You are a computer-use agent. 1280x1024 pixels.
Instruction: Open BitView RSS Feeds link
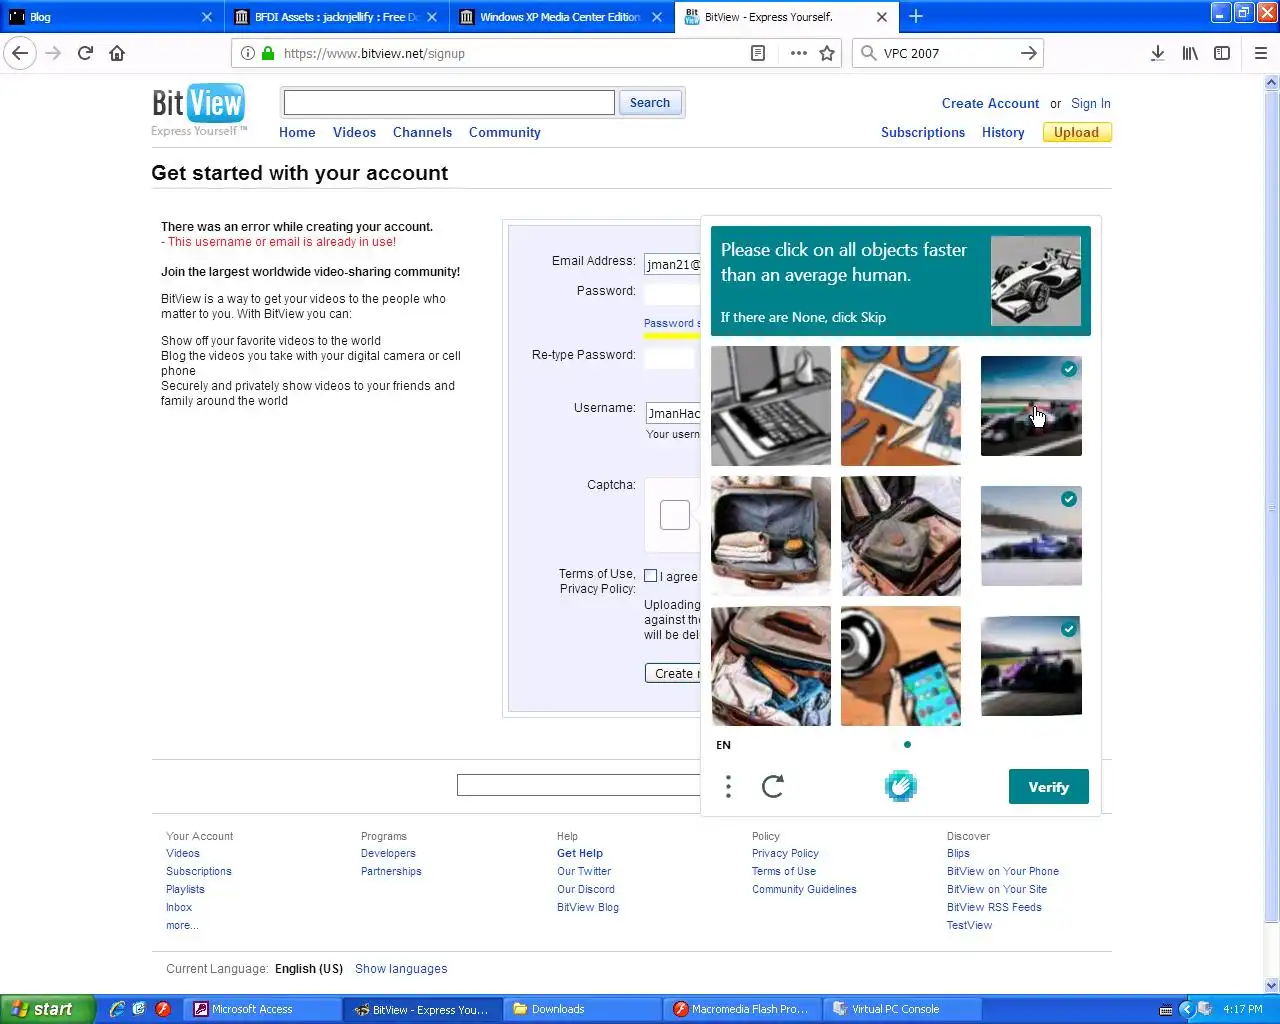[994, 907]
